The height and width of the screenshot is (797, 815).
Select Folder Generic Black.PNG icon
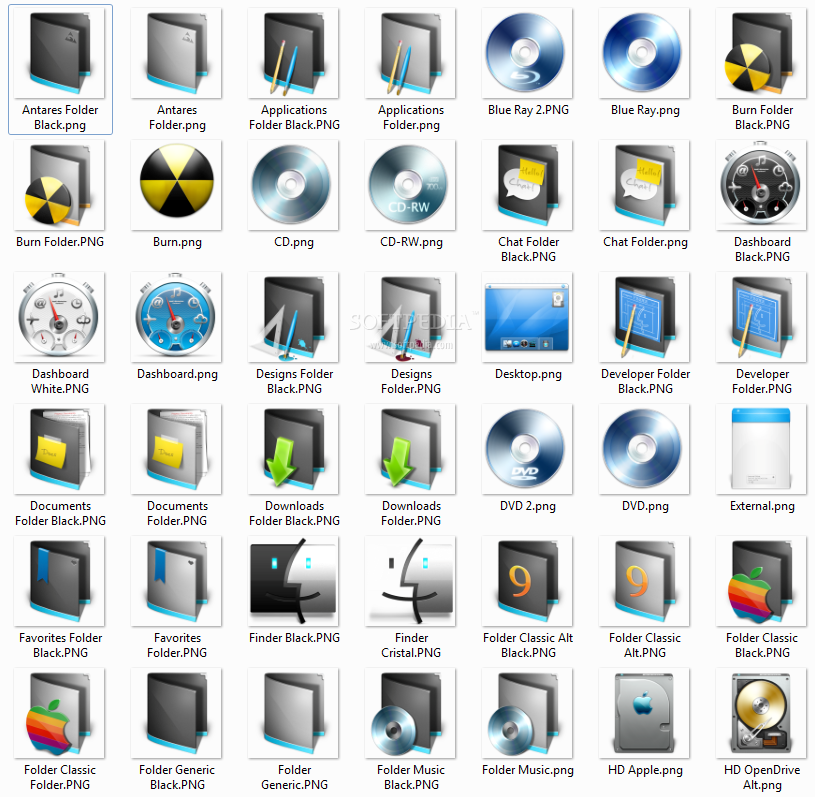(177, 713)
